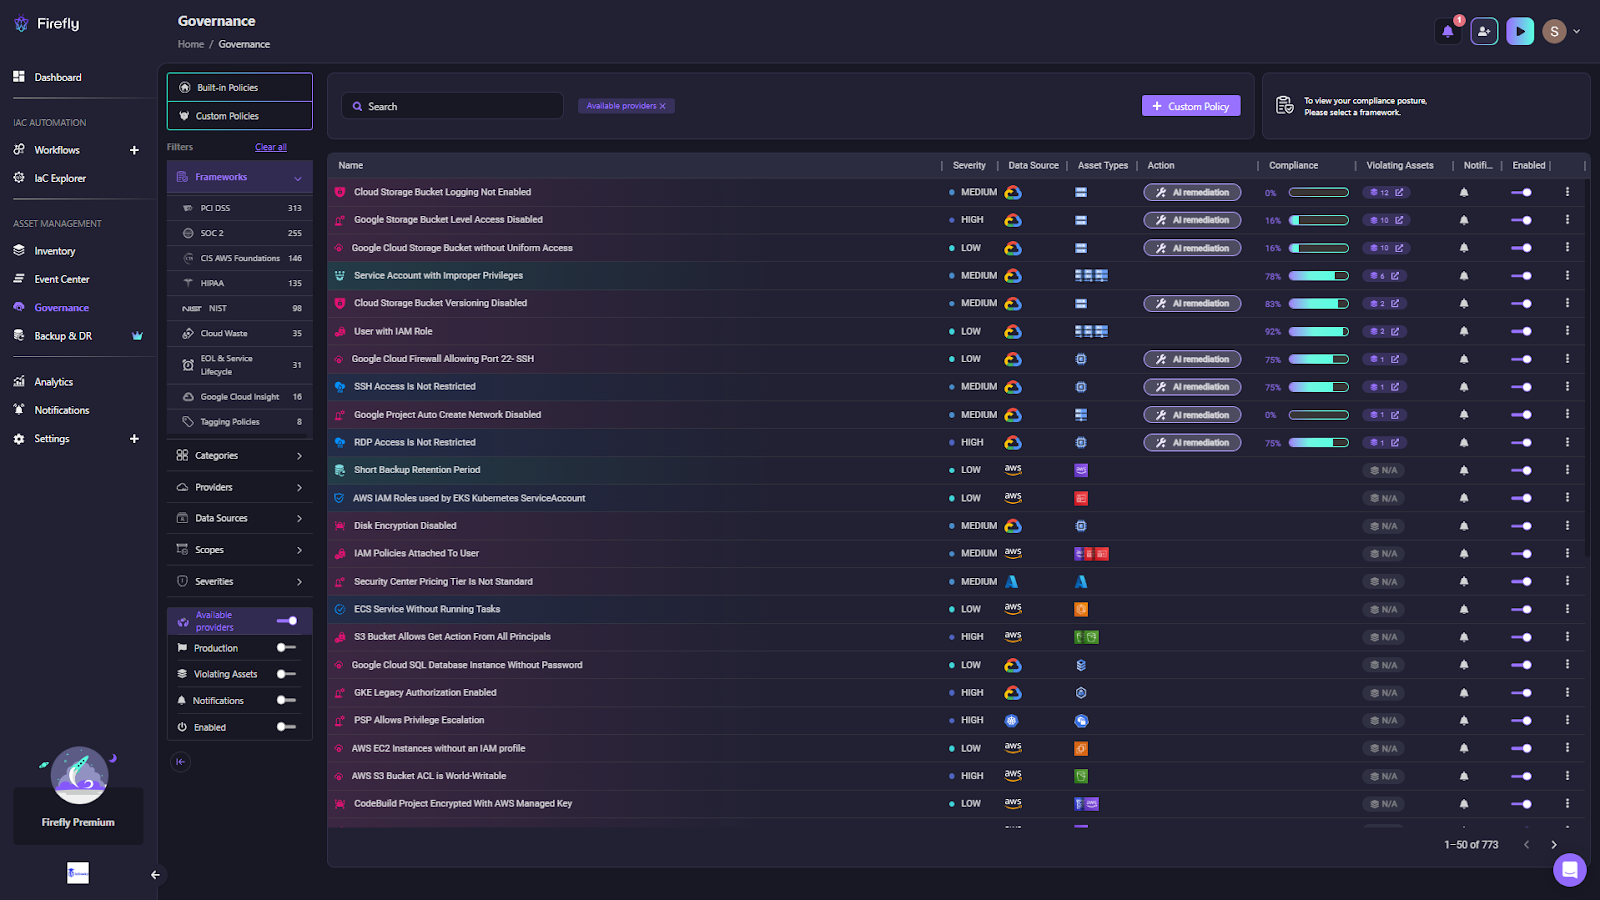Click the Custom Policy button
The width and height of the screenshot is (1600, 900).
click(x=1191, y=106)
